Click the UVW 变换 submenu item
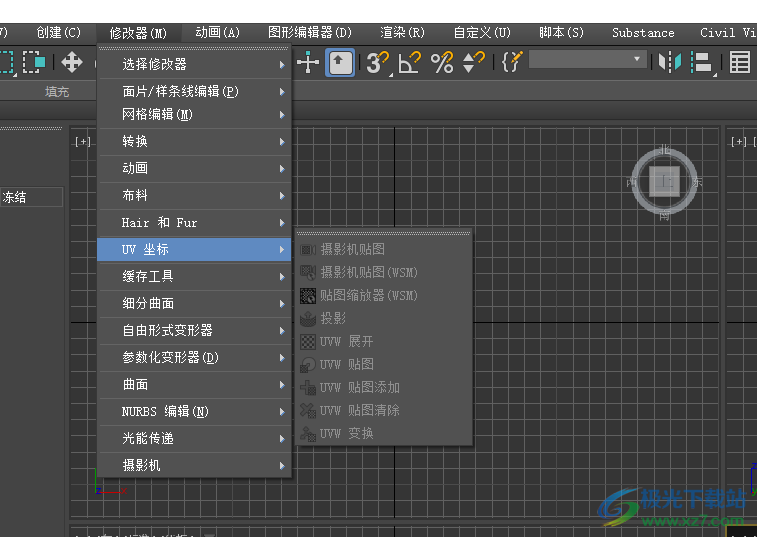 pos(383,434)
